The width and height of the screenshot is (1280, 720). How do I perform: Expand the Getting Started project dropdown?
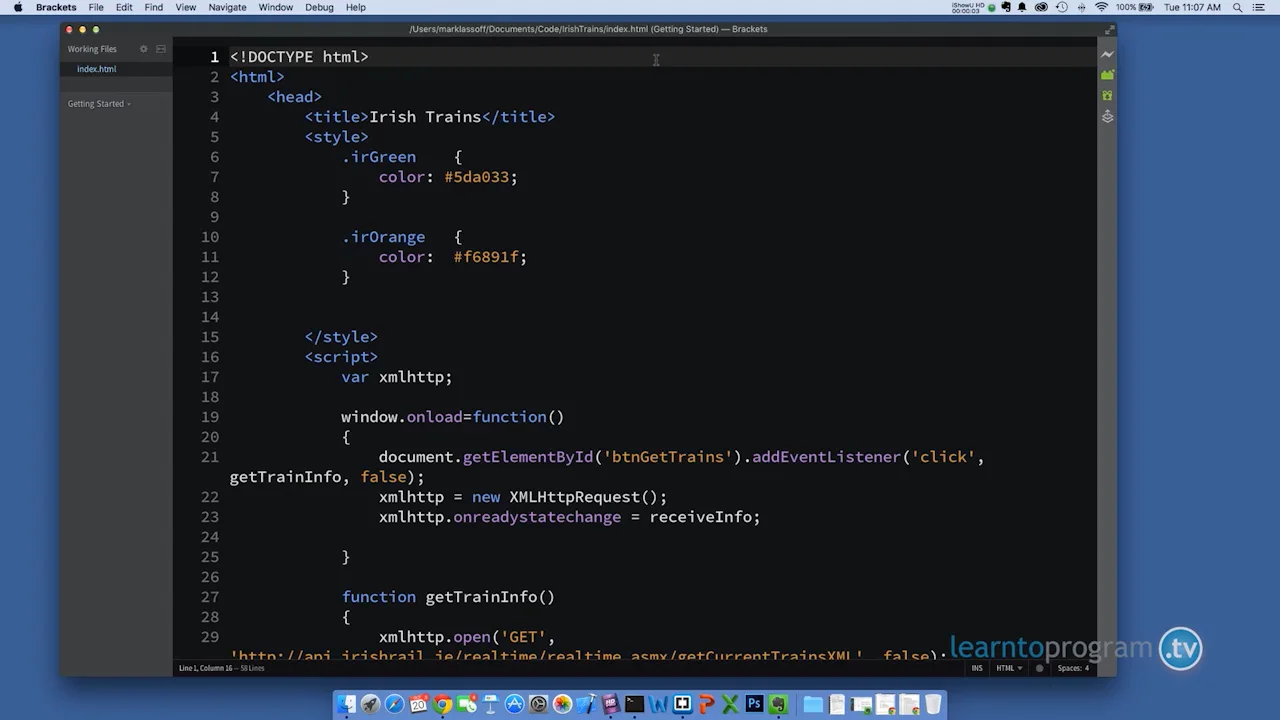99,104
